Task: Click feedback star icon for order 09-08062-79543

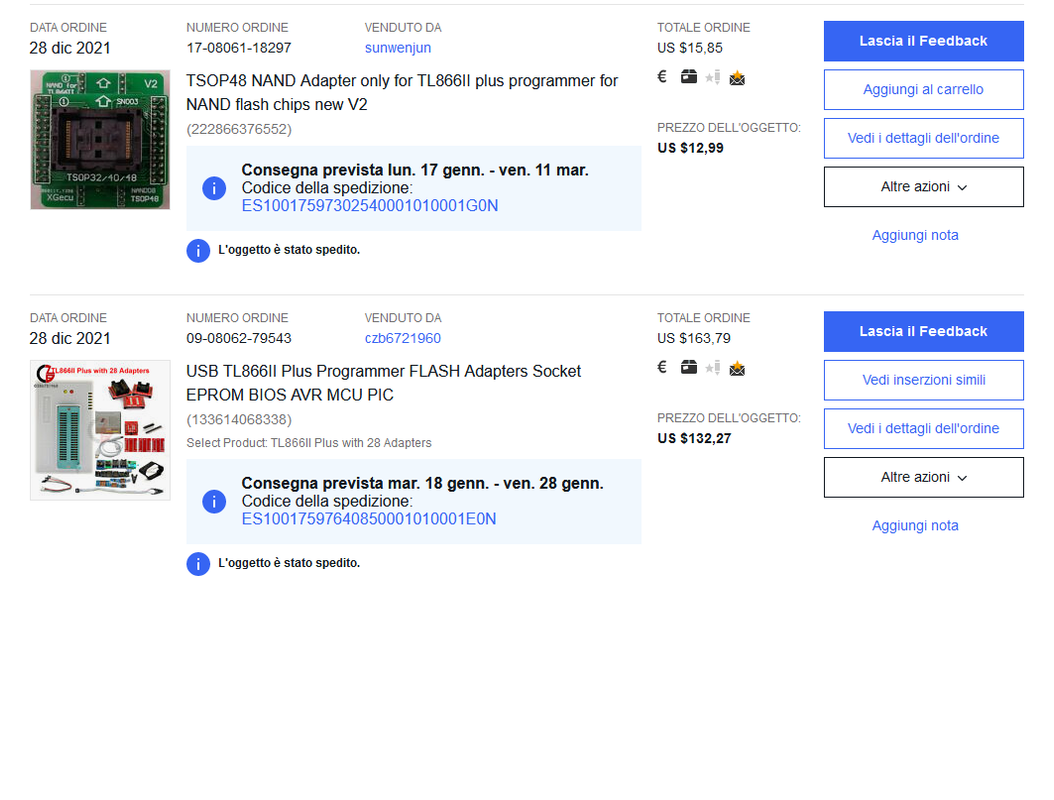Action: click(x=713, y=368)
